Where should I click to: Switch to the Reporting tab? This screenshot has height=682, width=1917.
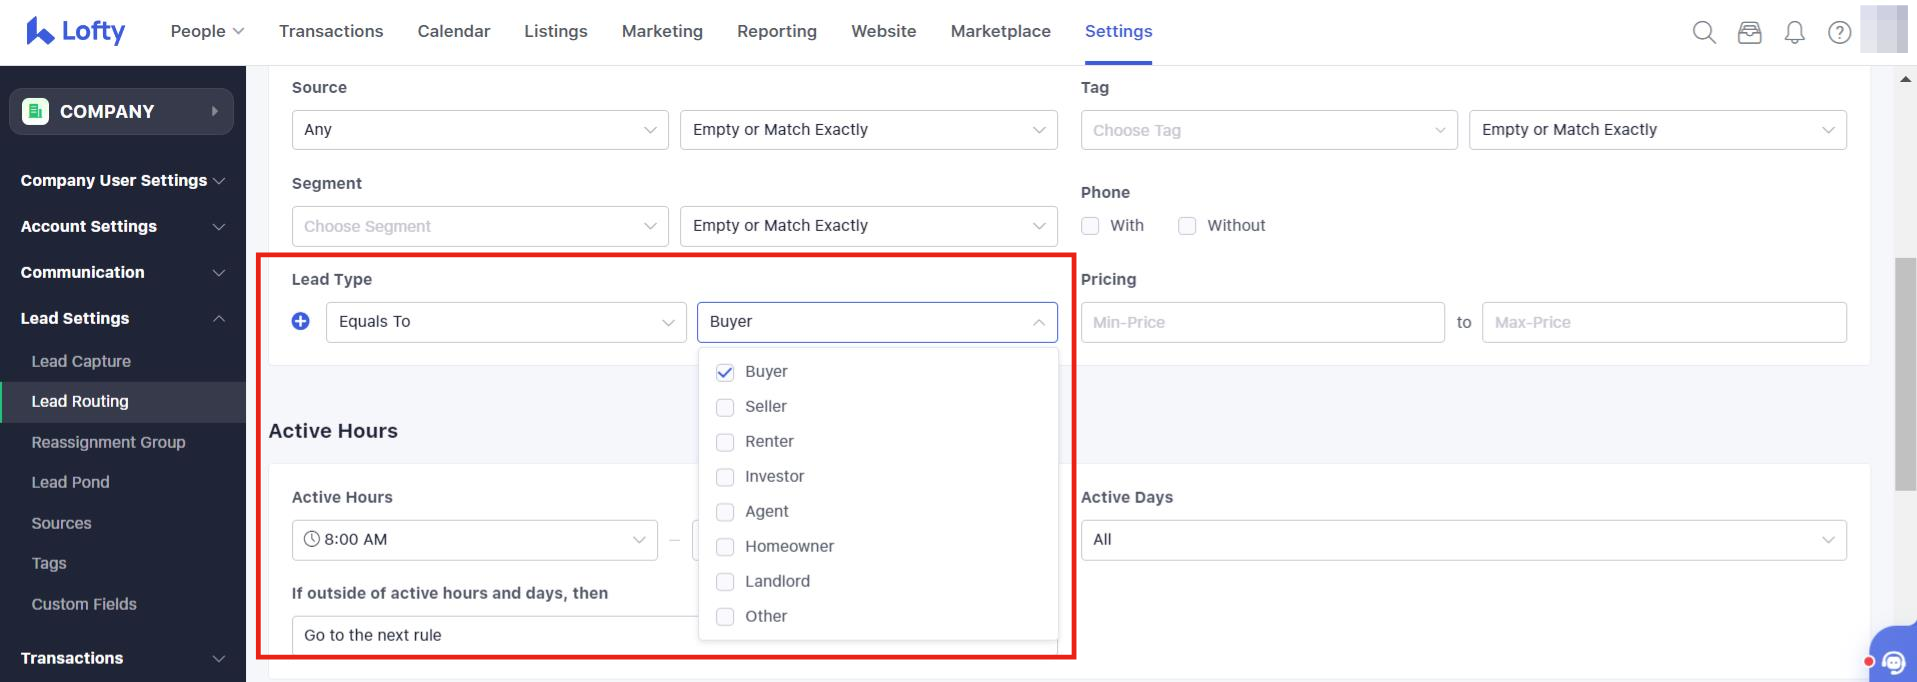click(776, 31)
